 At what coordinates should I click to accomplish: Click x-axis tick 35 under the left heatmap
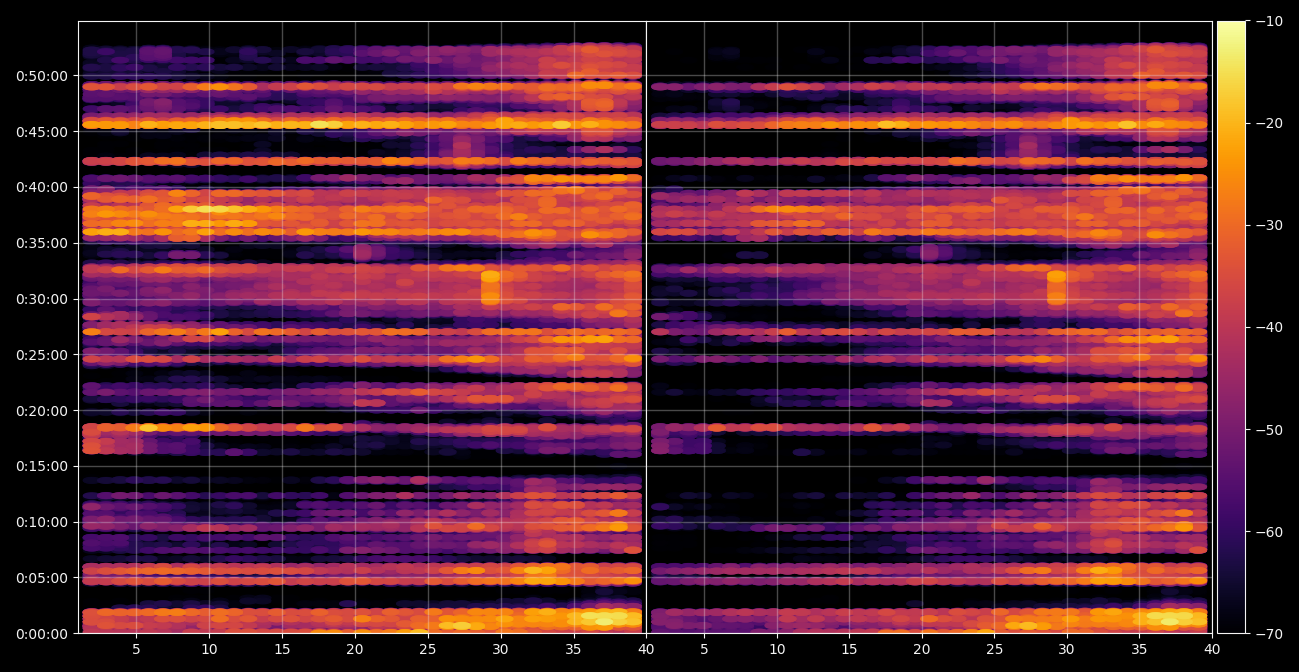point(573,649)
